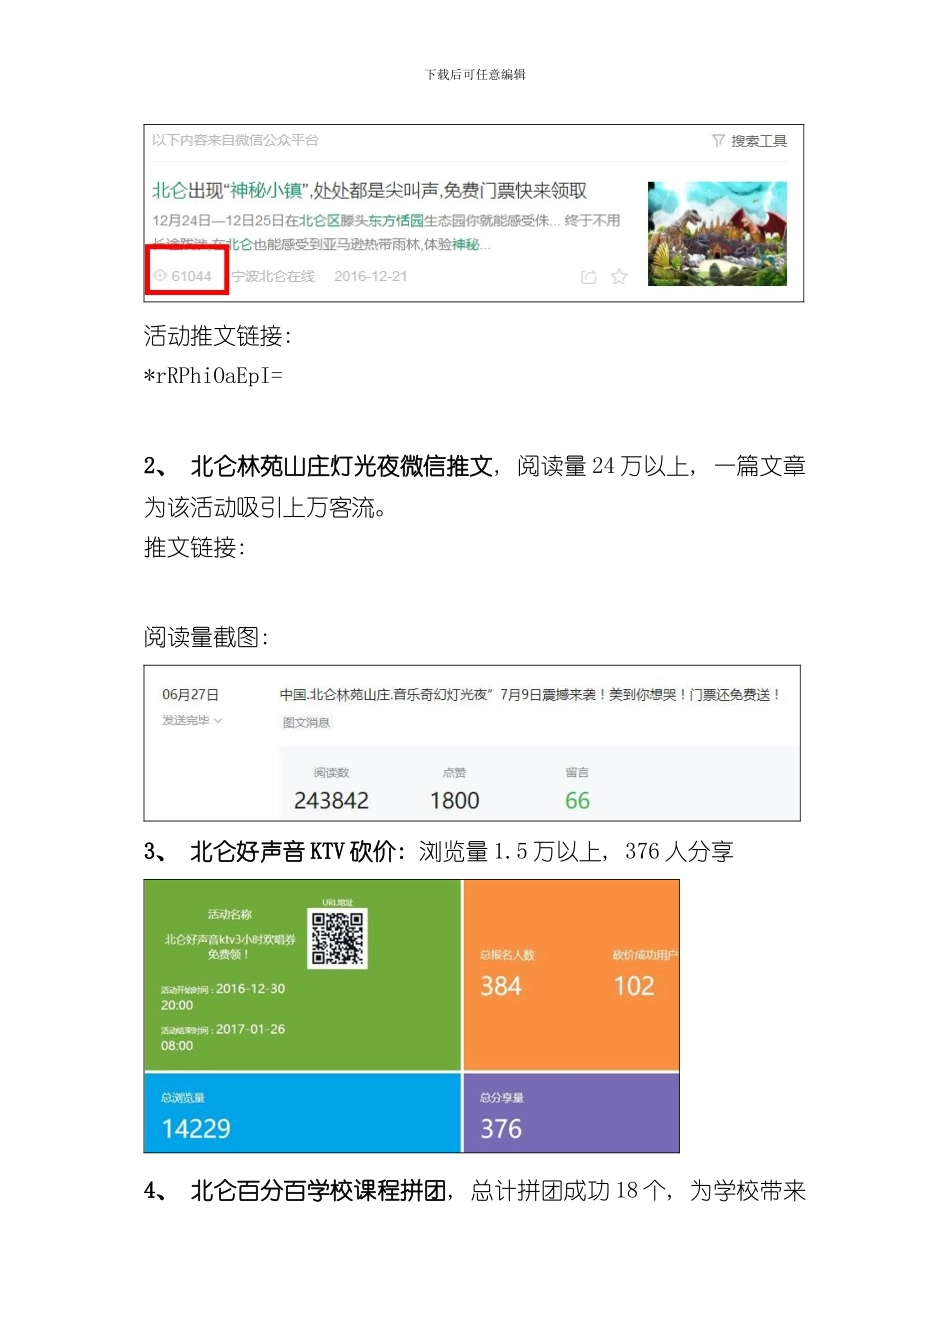Click the 总分享量 label
Screen dimensions: 950x1344
(x=502, y=1098)
